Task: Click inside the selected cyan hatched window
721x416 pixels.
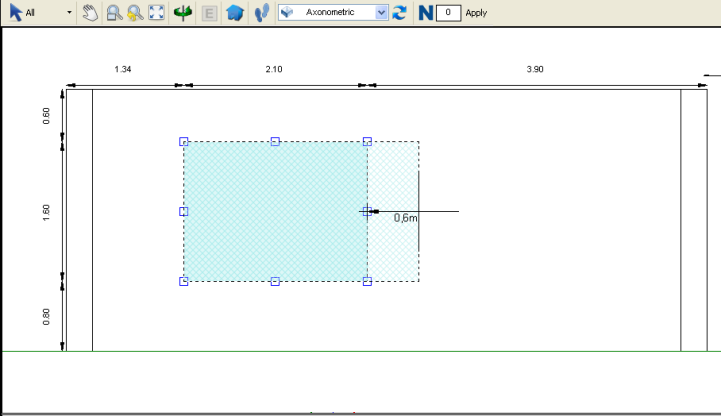Action: tap(275, 211)
